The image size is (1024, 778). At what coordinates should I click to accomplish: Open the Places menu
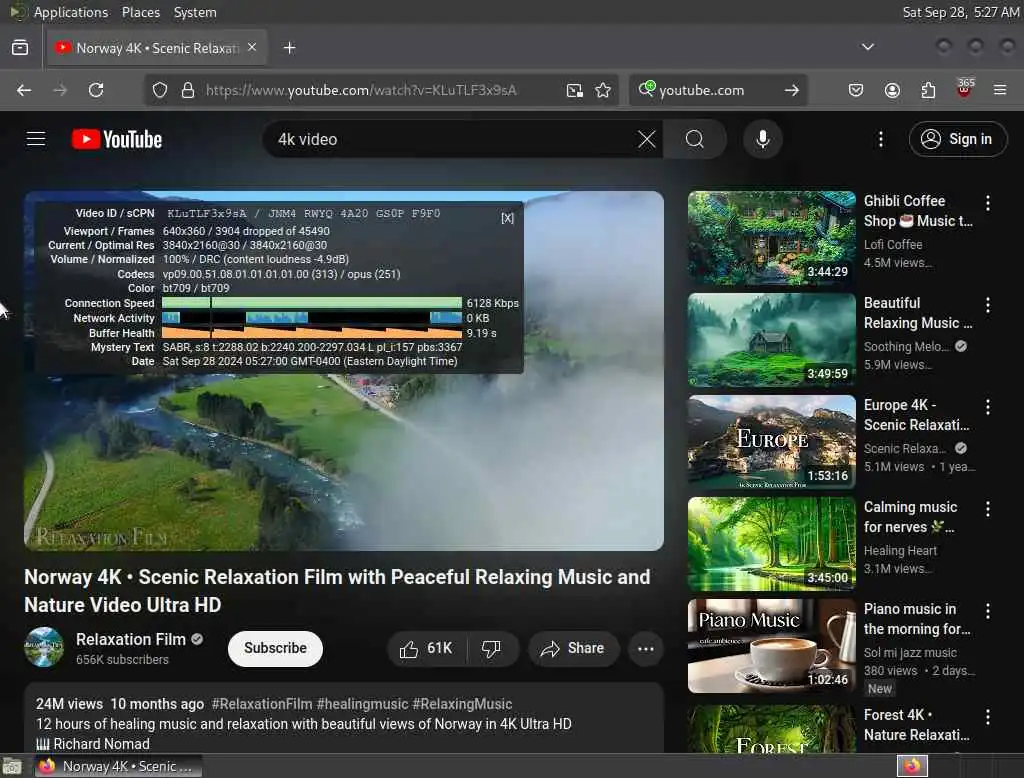(140, 12)
